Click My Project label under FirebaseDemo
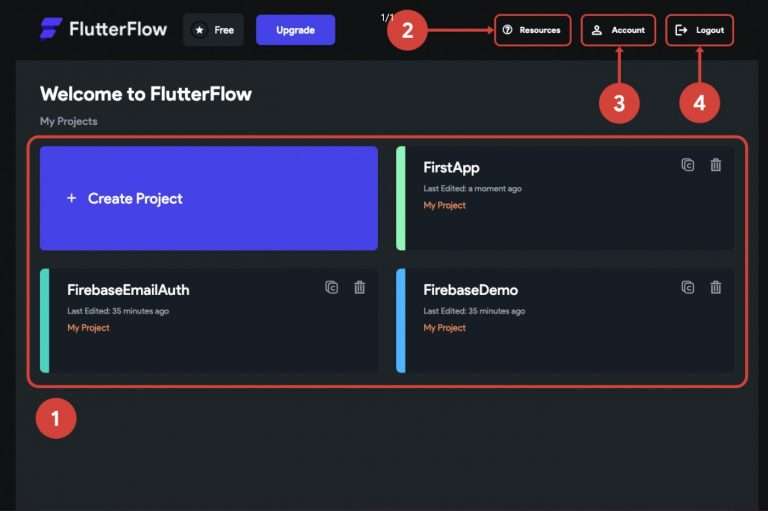 (444, 328)
